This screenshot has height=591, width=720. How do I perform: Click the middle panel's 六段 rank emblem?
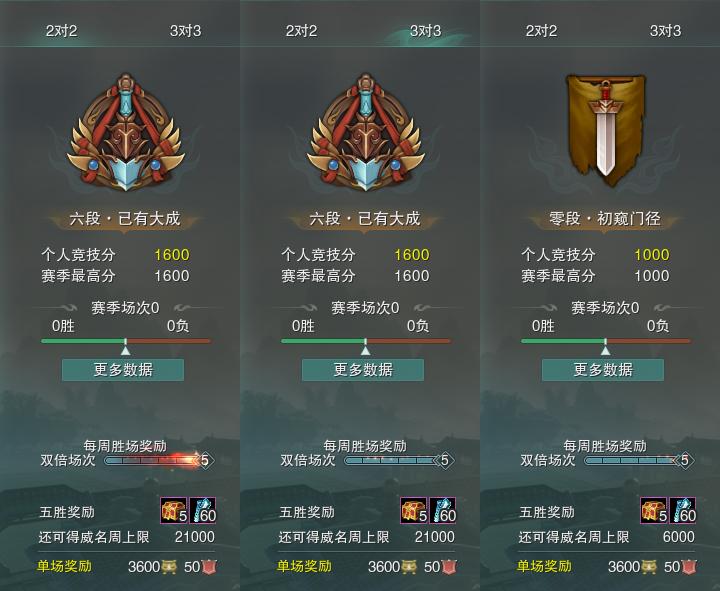pos(366,133)
